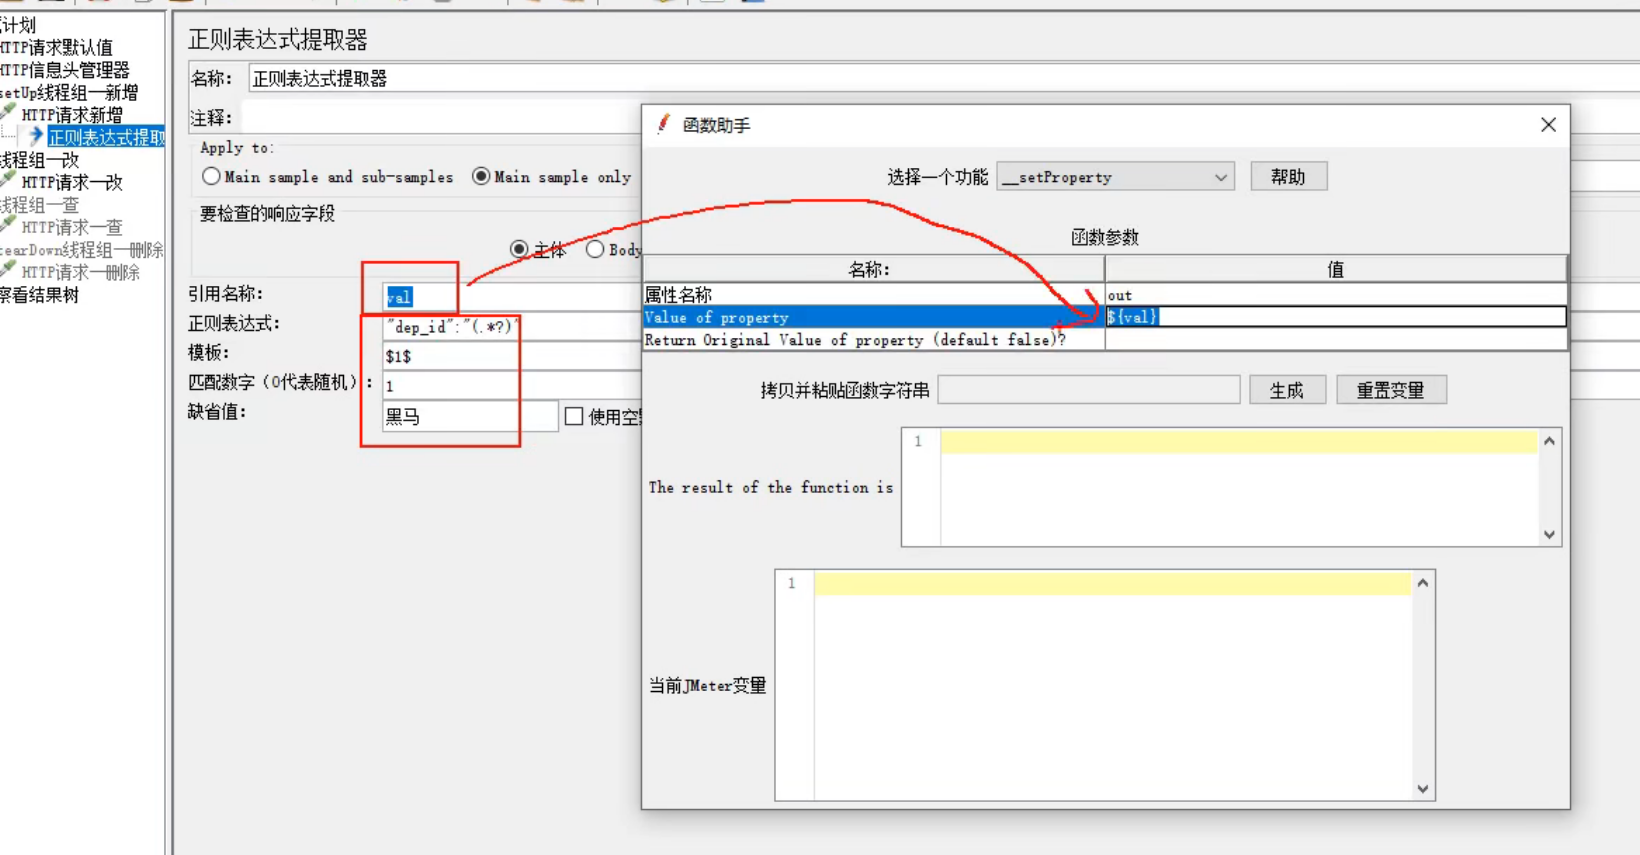The height and width of the screenshot is (855, 1640).
Task: Click the pipette icon beside HTTP请求新增
Action: coord(8,111)
